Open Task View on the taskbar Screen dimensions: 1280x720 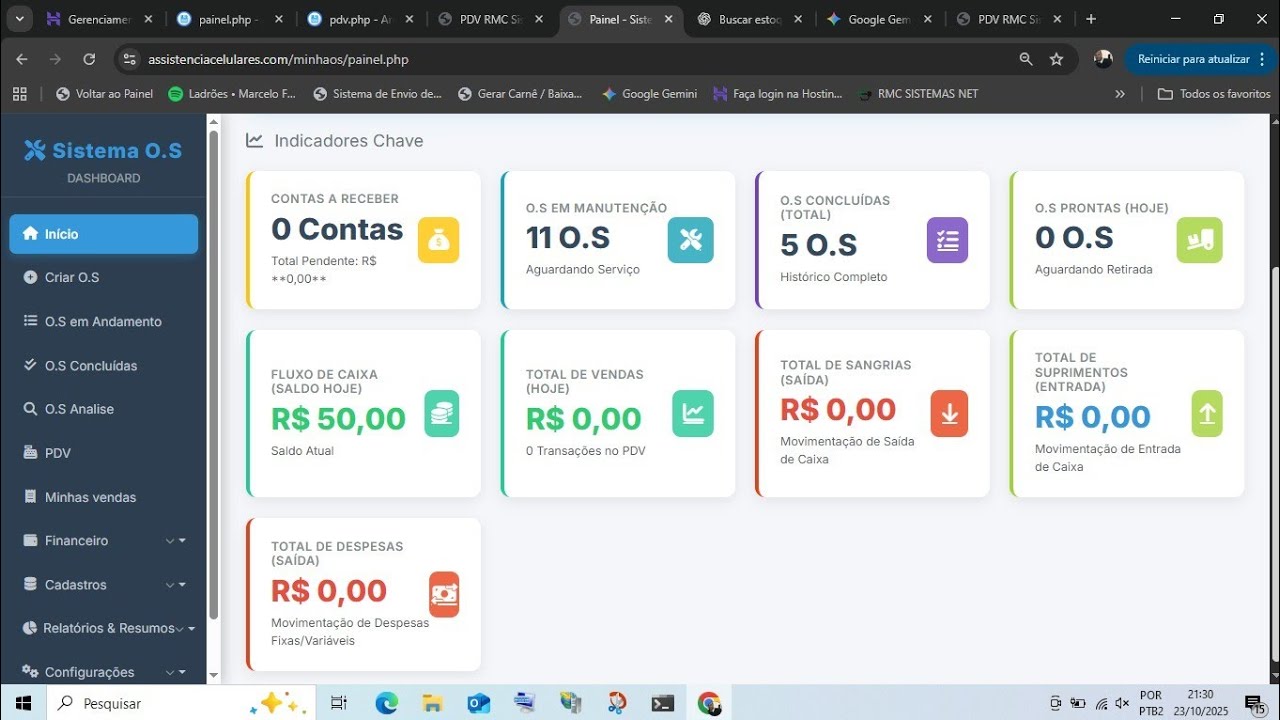click(338, 703)
